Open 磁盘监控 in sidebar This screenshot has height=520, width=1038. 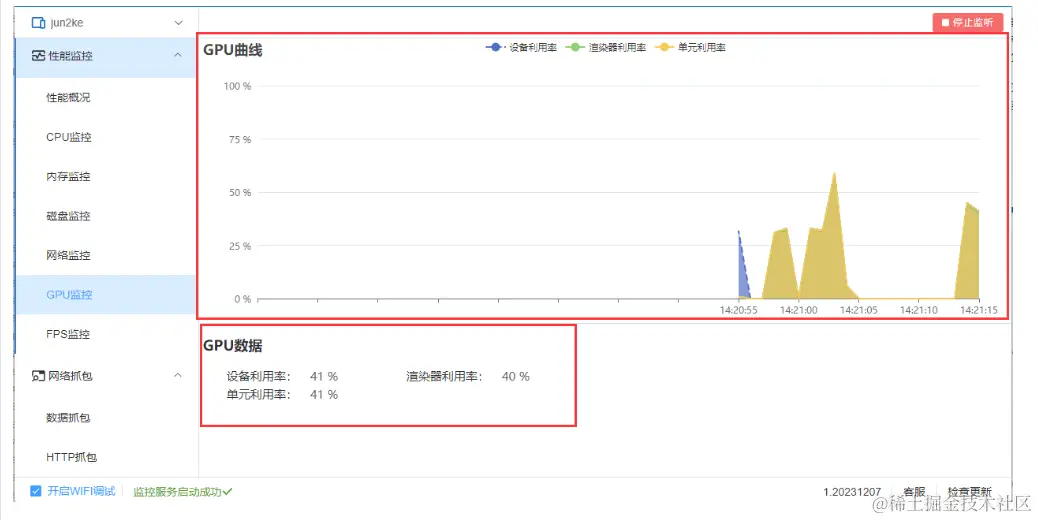coord(68,216)
